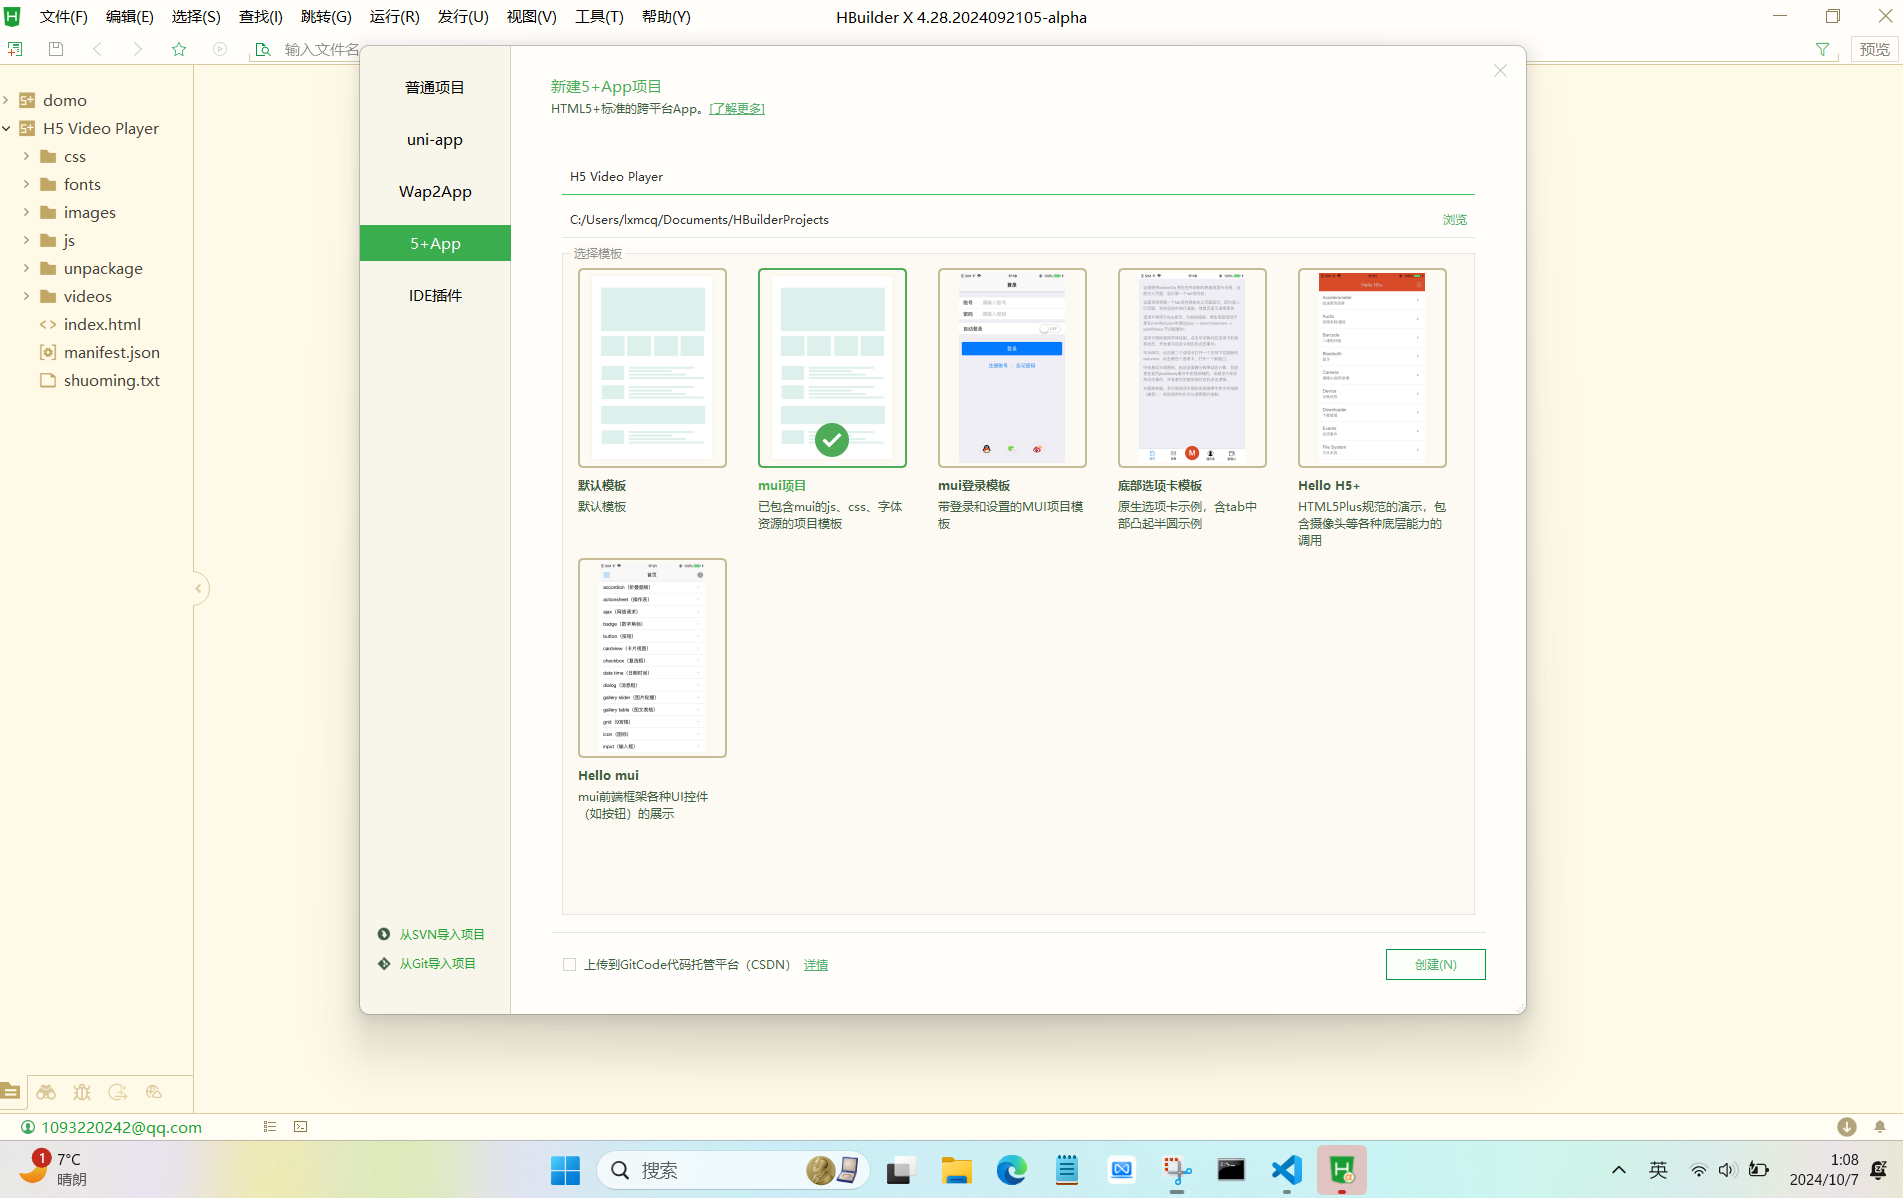
Task: Click the user account icon in status bar
Action: pos(28,1127)
